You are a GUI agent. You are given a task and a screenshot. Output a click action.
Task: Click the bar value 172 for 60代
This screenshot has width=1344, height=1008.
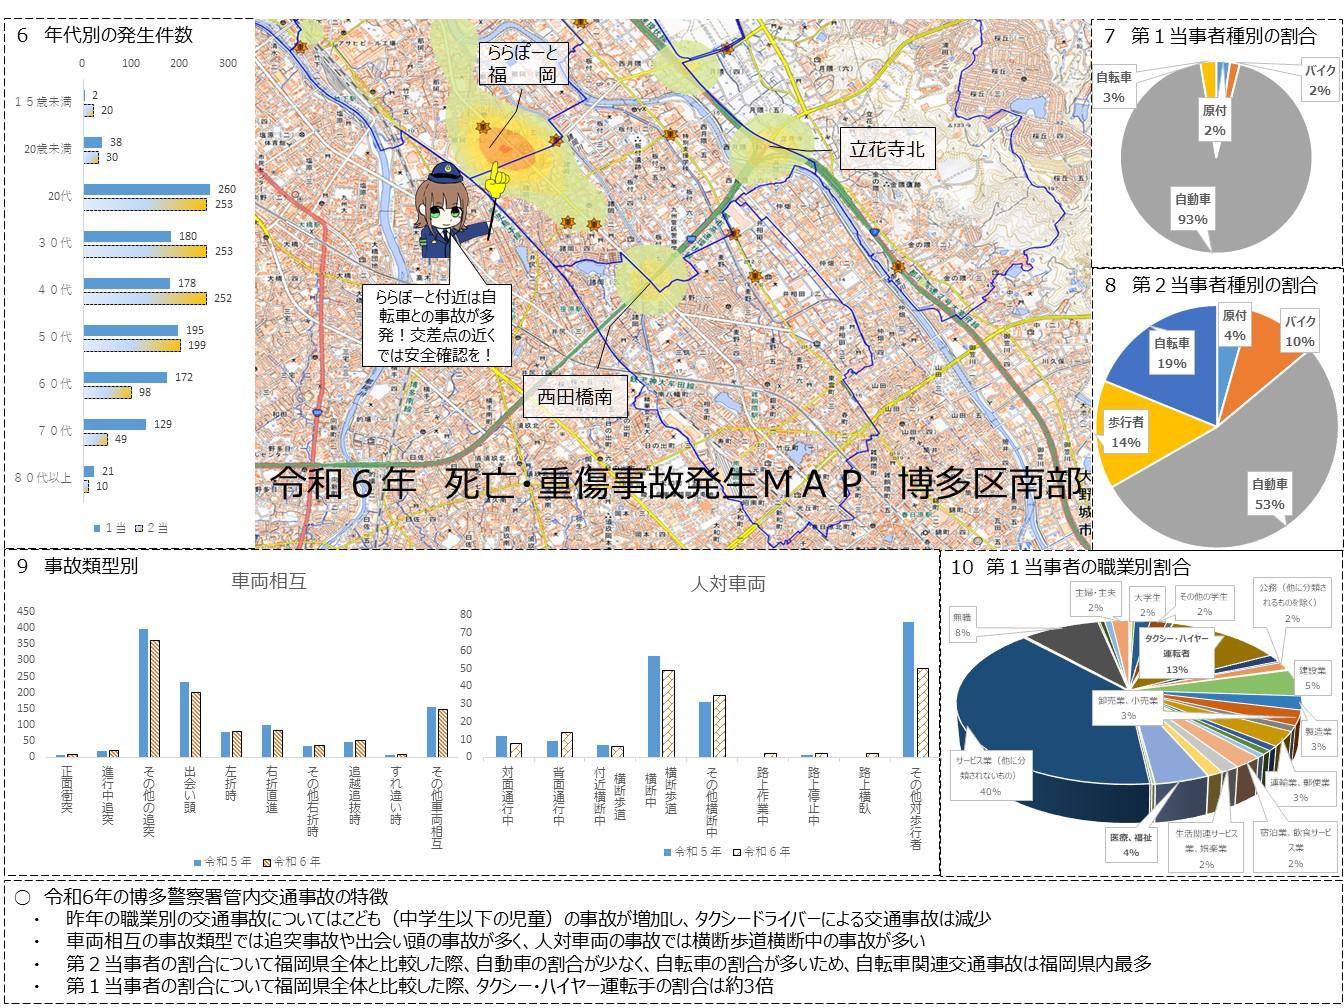(184, 377)
